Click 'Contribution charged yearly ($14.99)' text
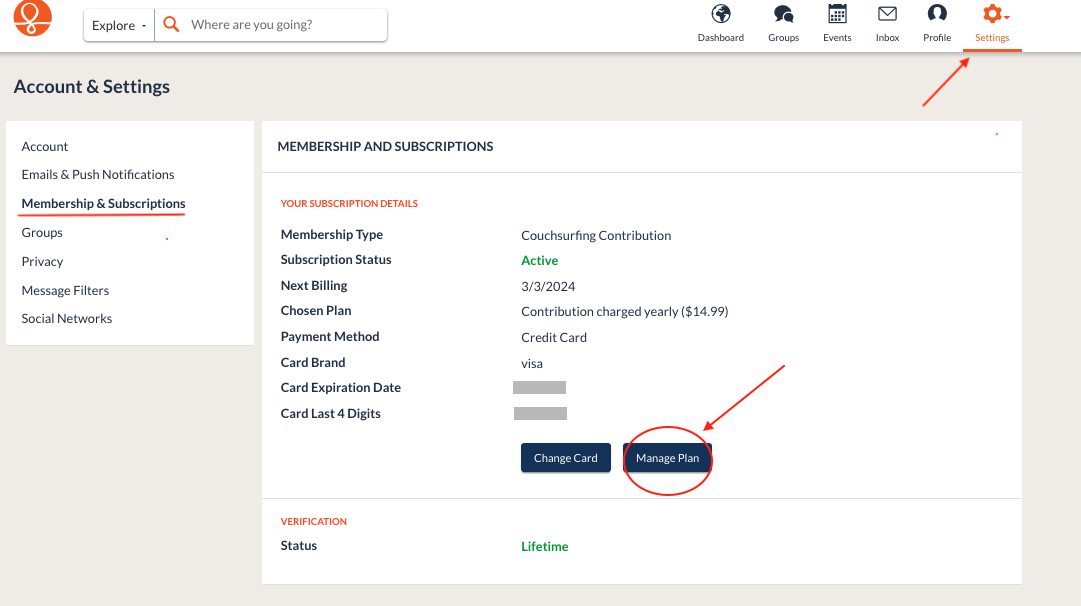 625,312
